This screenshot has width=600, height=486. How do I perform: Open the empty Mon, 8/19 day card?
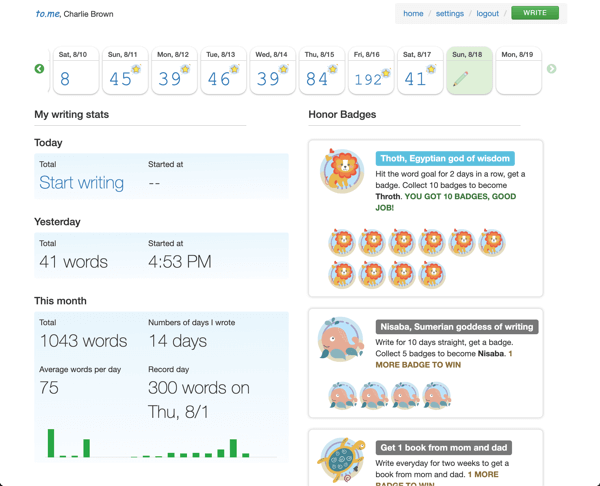tap(517, 71)
